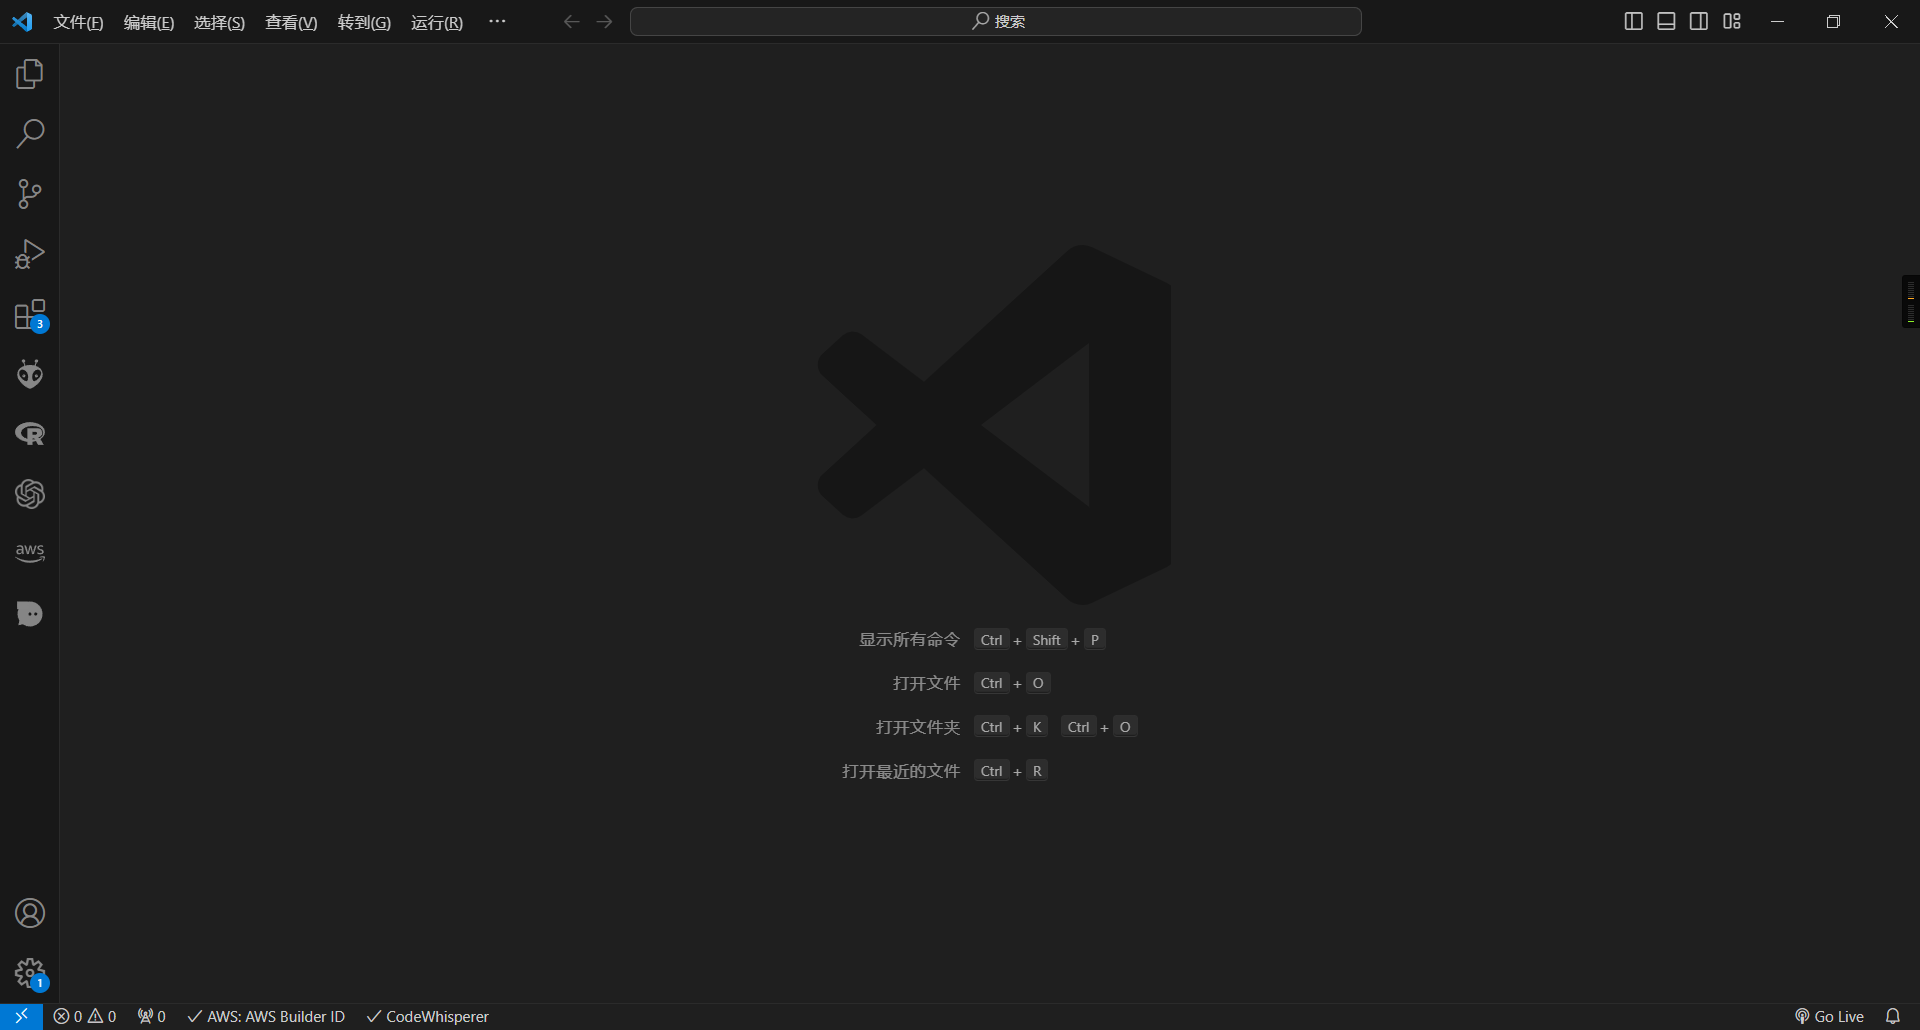The width and height of the screenshot is (1920, 1030).
Task: Open the Manage gear menu
Action: click(31, 974)
